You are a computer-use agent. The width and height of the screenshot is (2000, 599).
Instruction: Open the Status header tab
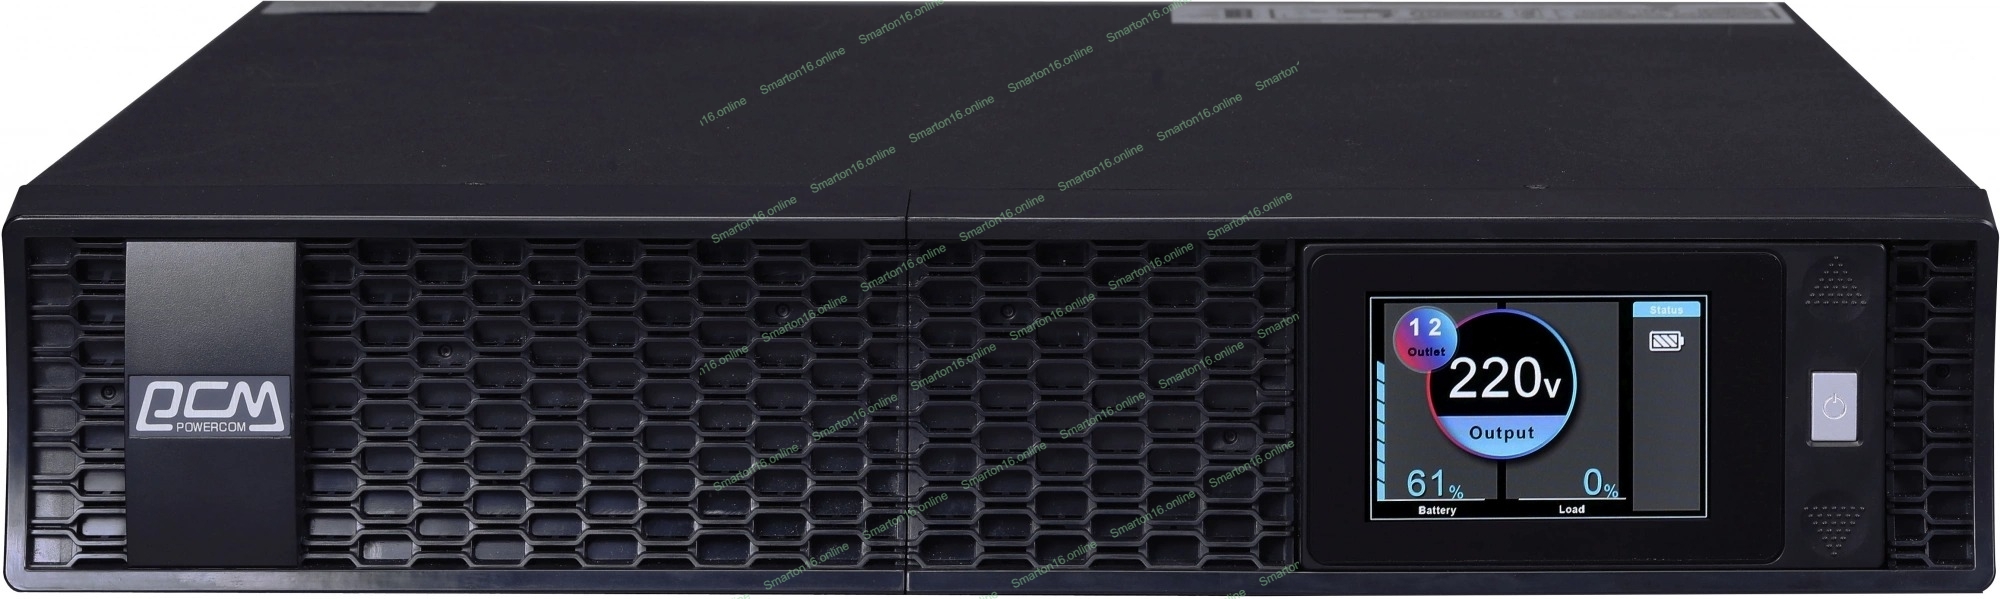1666,310
